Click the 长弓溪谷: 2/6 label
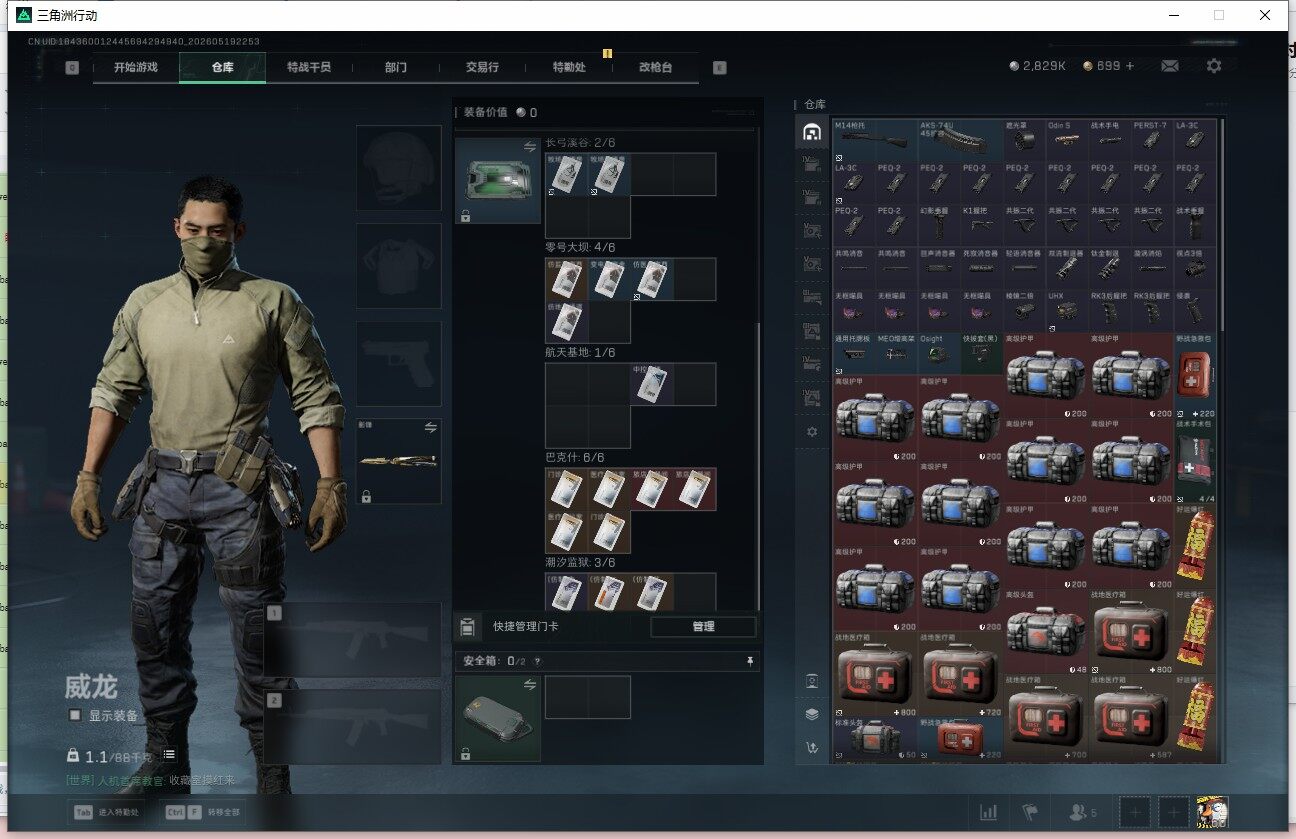Screen dimensions: 1296x839 click(x=580, y=143)
